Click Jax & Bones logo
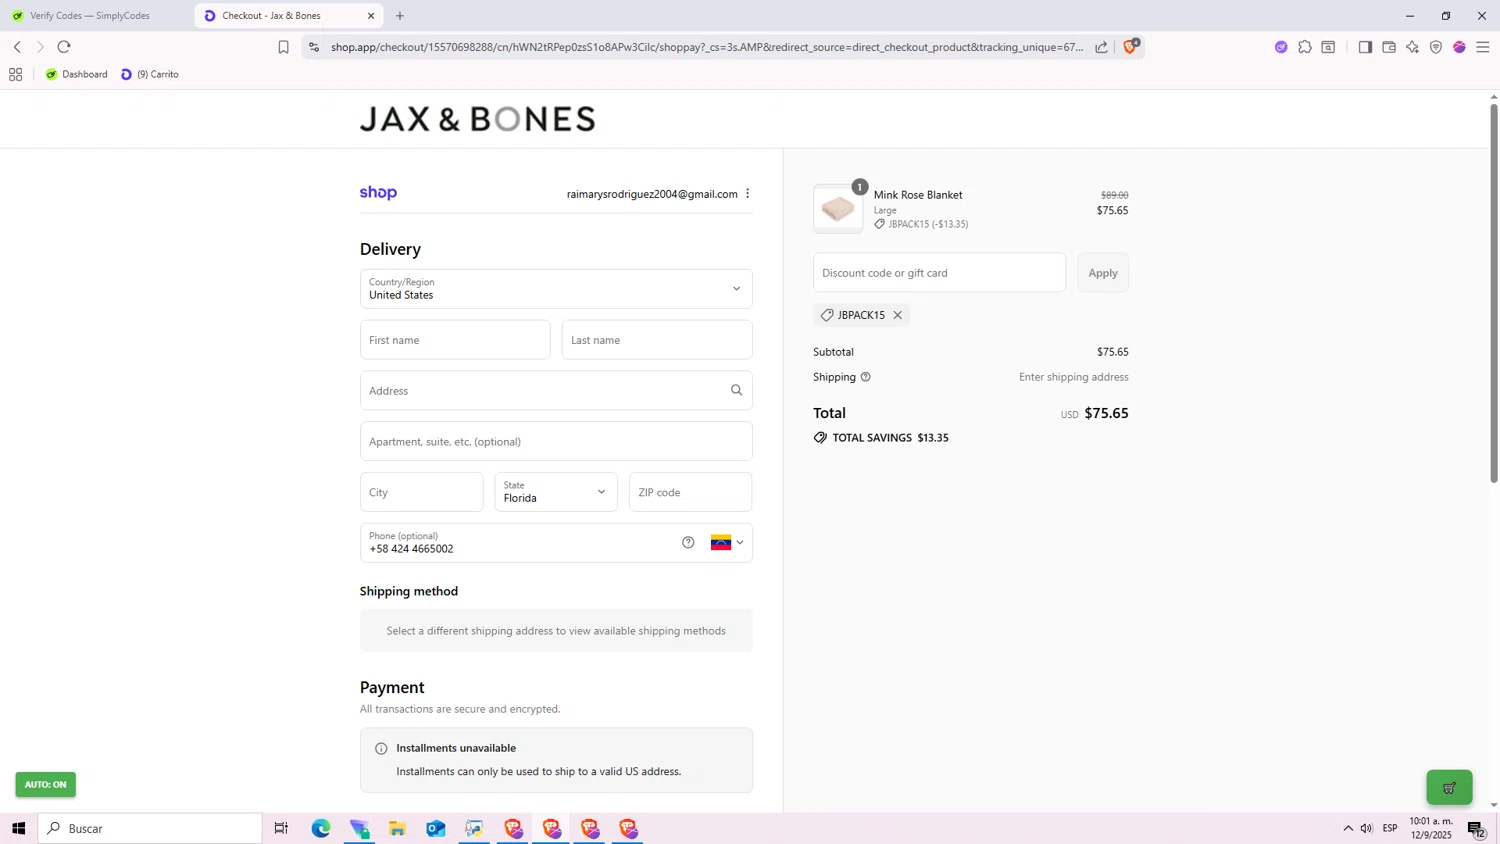 coord(477,119)
